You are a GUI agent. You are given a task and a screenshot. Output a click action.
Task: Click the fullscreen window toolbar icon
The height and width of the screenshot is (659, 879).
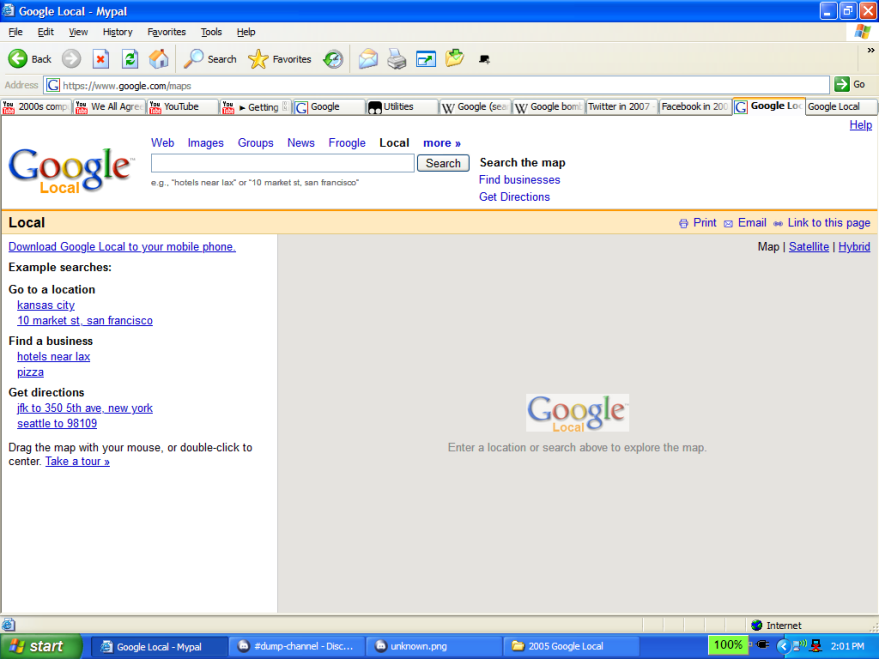(x=426, y=59)
